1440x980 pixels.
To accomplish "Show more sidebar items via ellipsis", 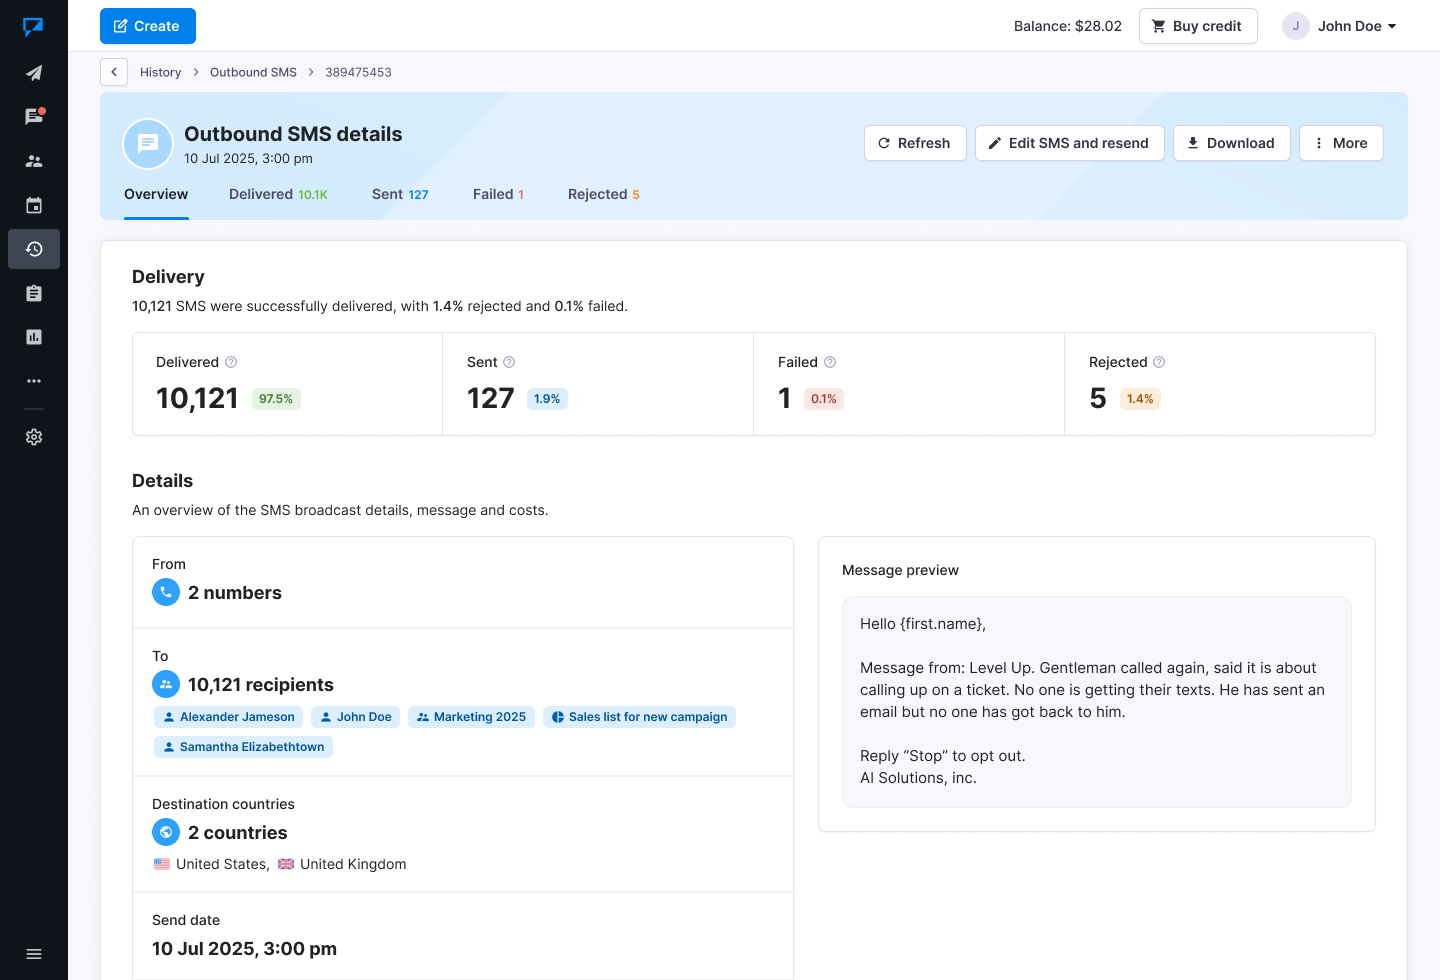I will point(34,381).
